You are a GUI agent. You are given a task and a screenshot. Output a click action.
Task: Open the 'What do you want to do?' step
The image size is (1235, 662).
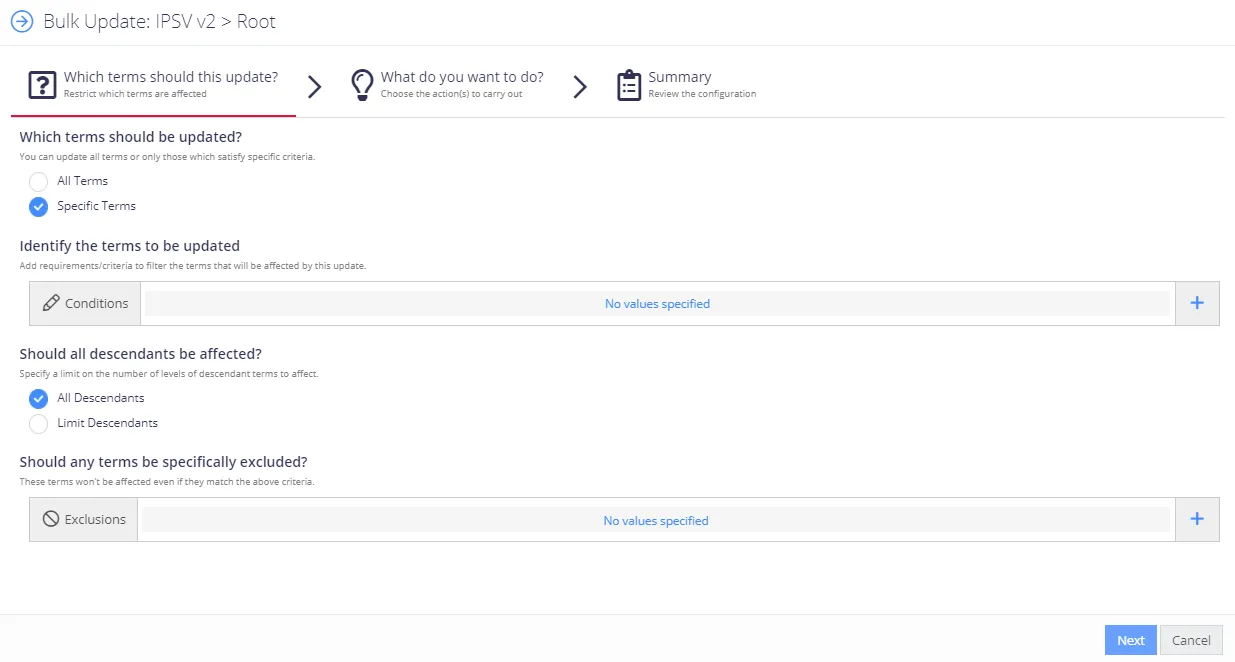[x=448, y=85]
